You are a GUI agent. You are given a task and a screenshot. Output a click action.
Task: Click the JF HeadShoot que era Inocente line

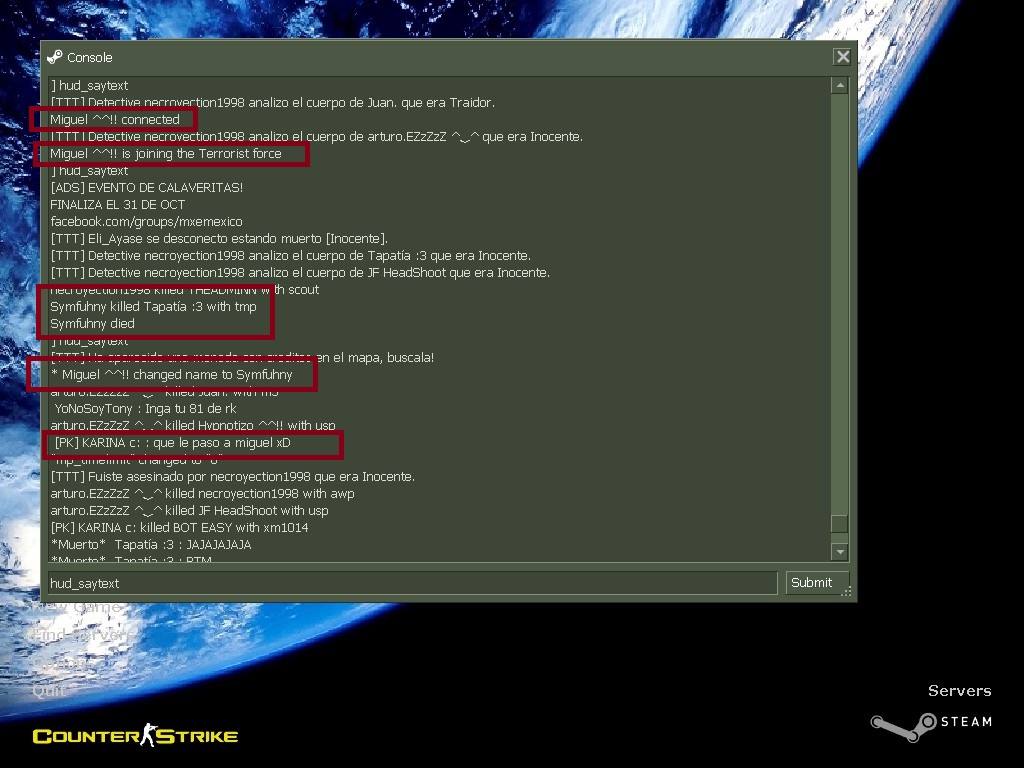tap(300, 272)
